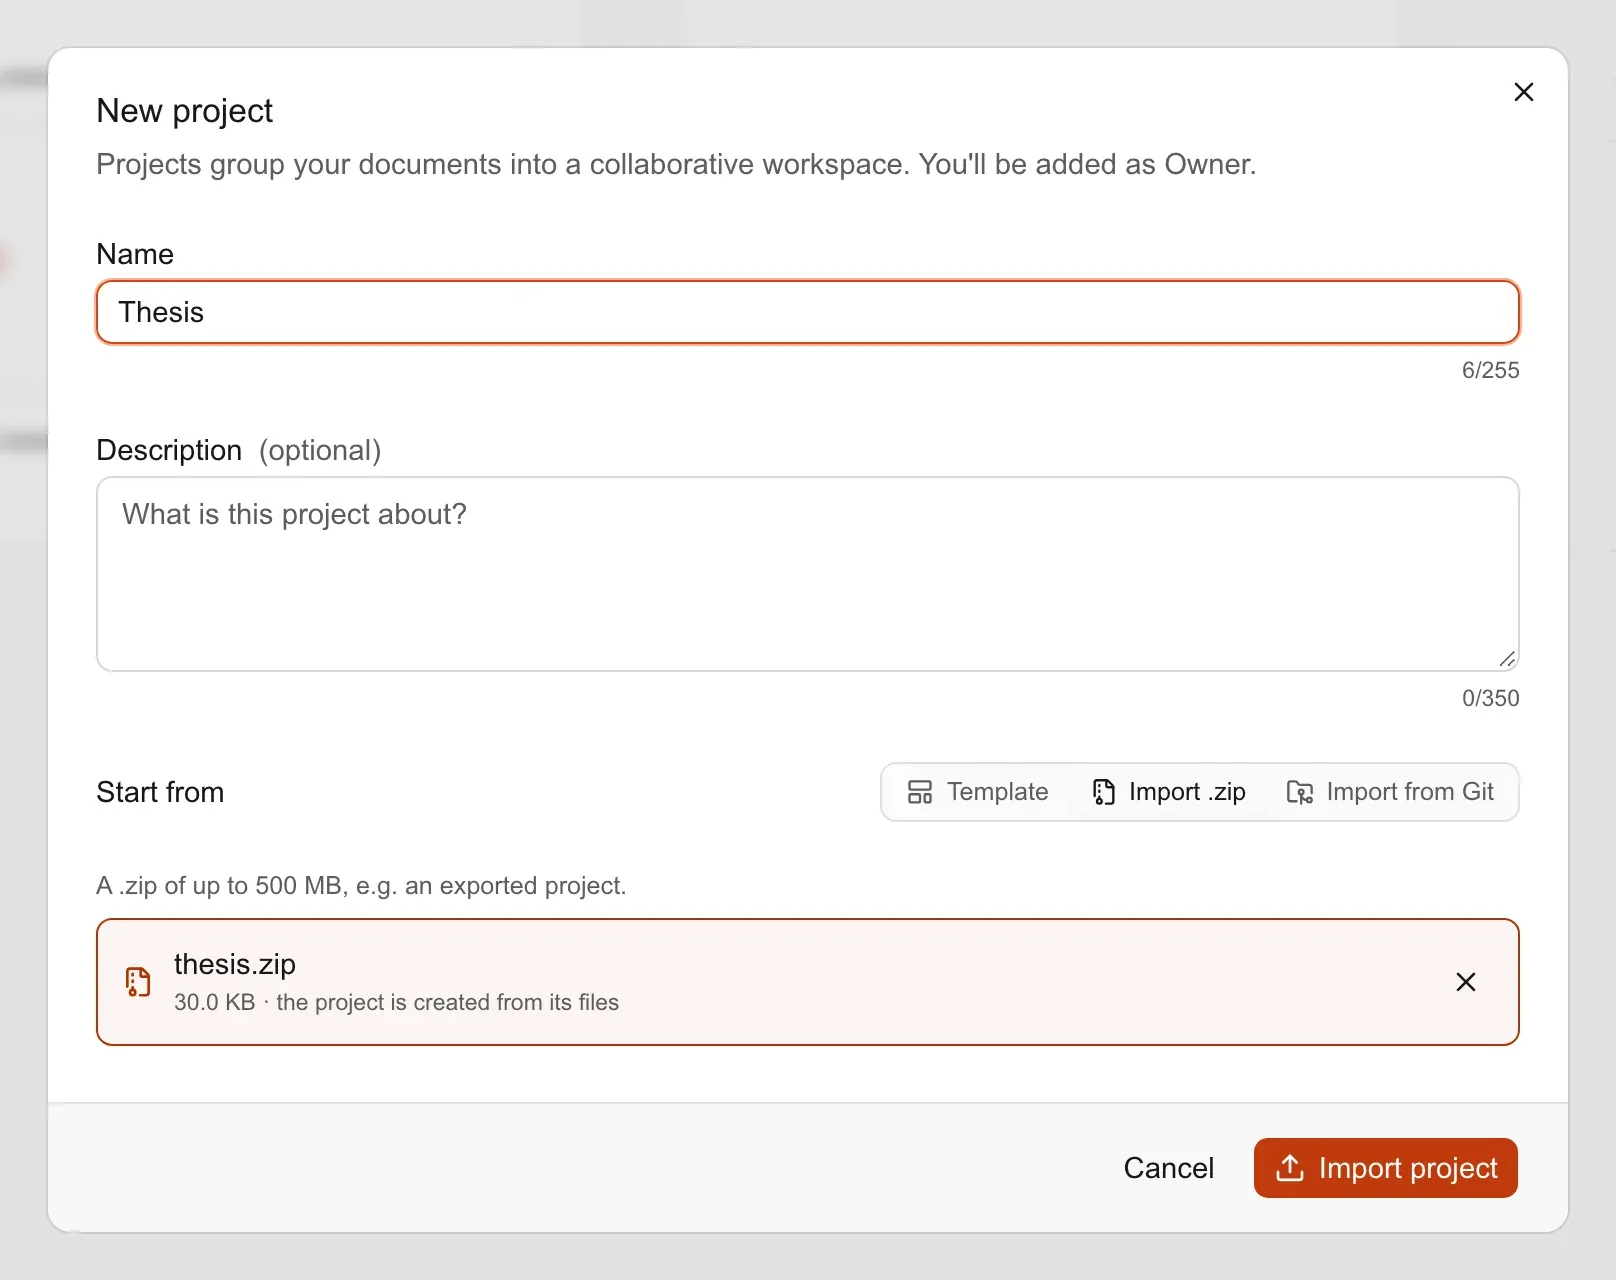This screenshot has height=1280, width=1616.
Task: Click the '30.0 KB' file size text
Action: (x=214, y=1002)
